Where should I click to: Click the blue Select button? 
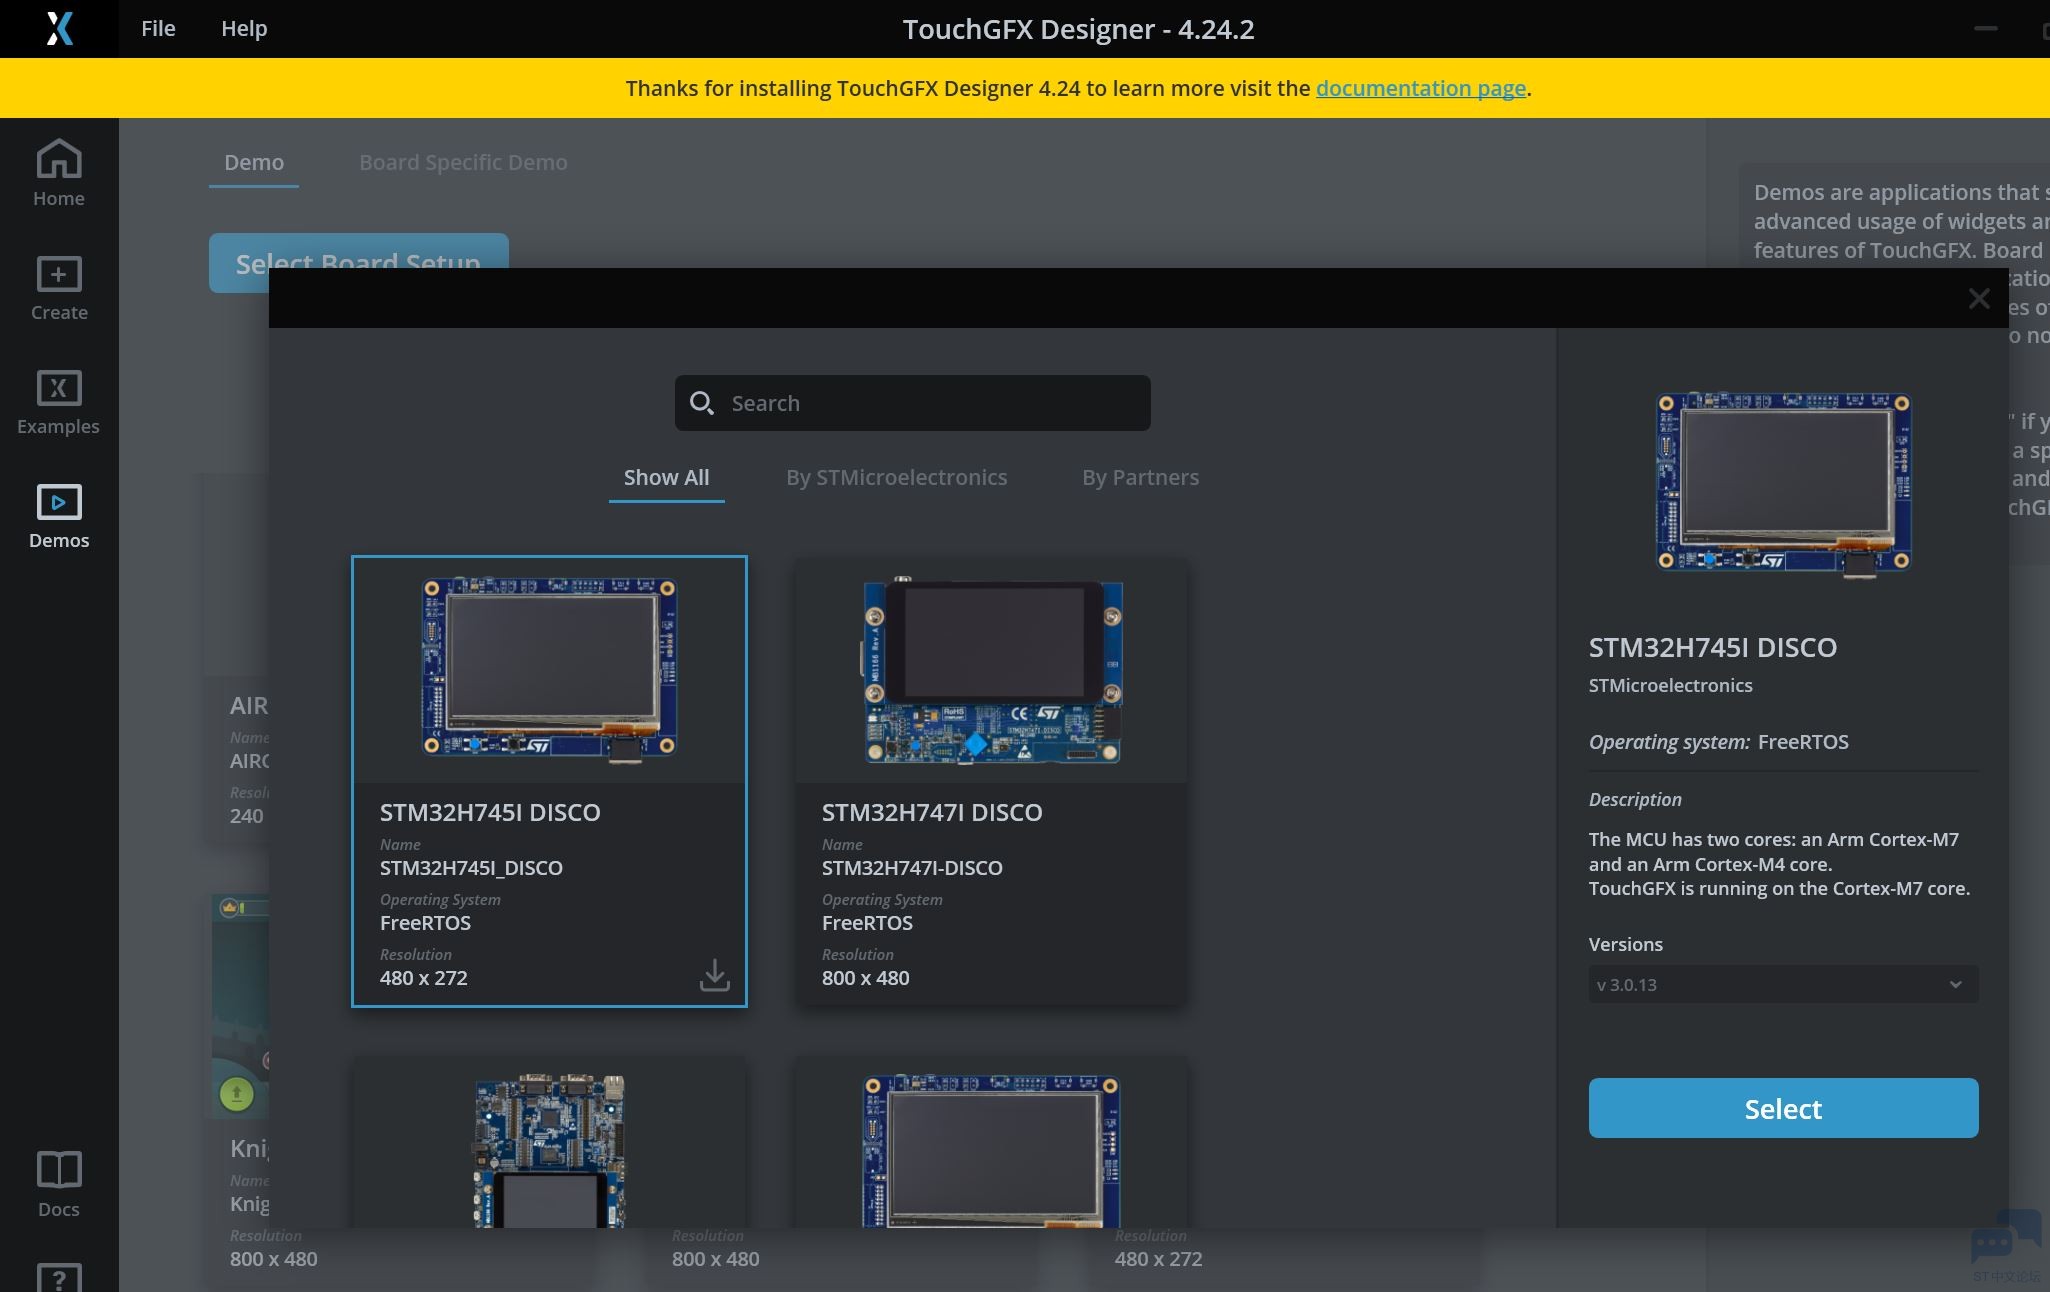1783,1108
